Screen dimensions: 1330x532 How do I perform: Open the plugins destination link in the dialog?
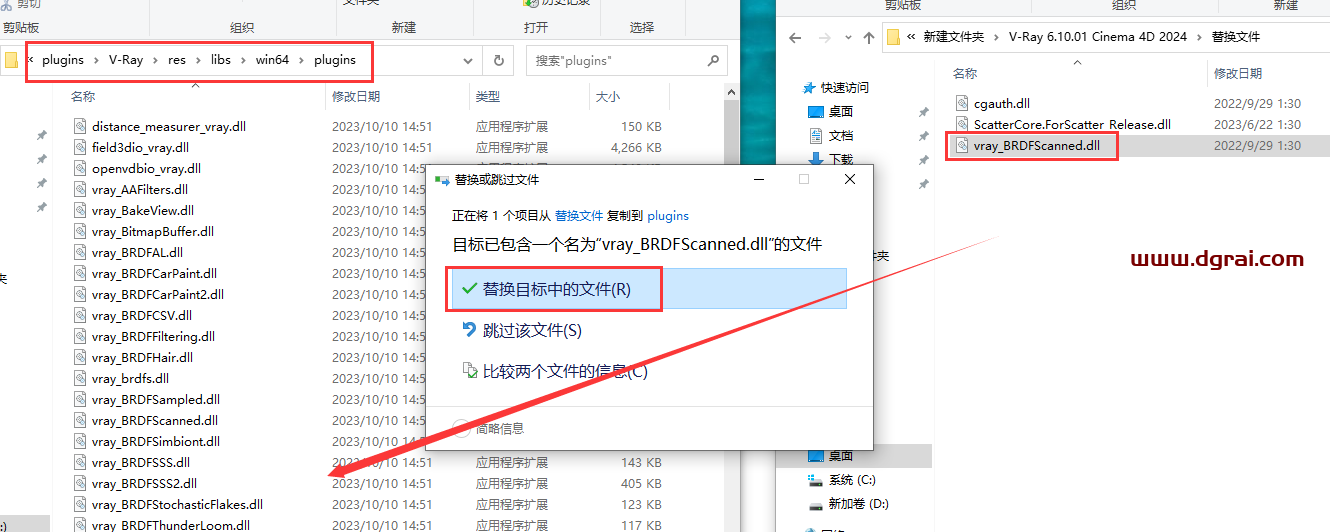point(668,215)
